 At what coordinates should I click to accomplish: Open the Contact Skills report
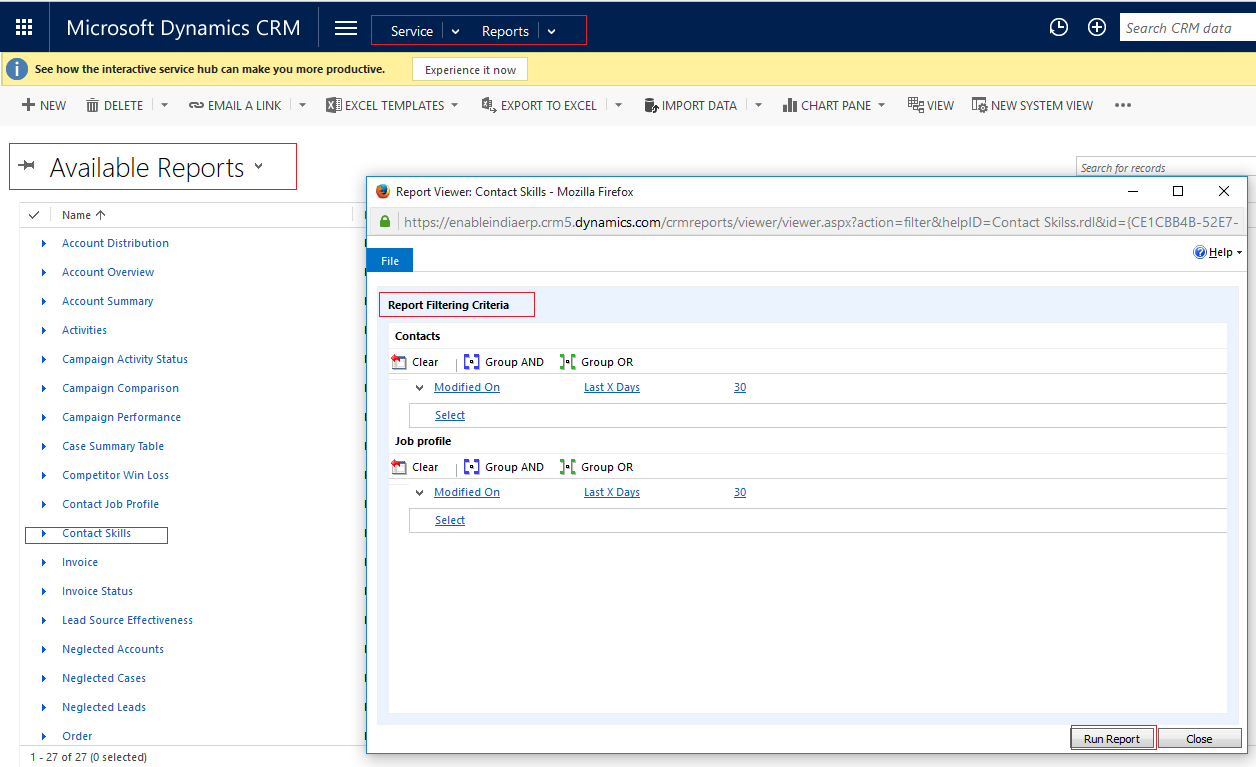tap(96, 533)
